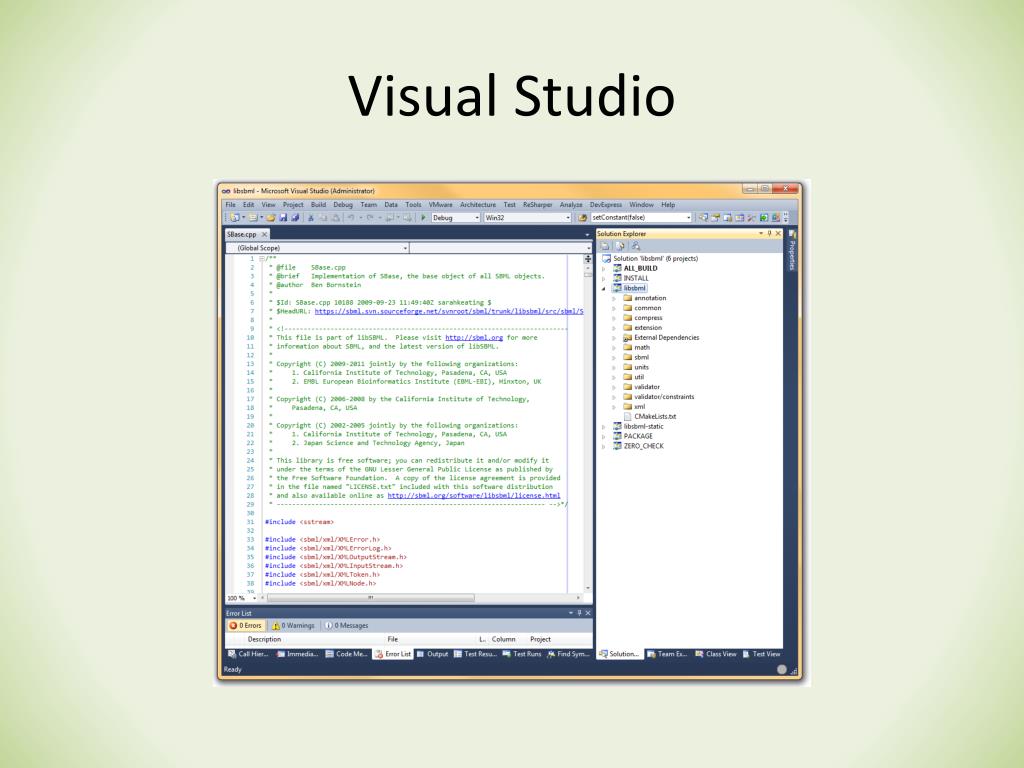
Task: Click the editor horizontal scrollbar
Action: (371, 598)
